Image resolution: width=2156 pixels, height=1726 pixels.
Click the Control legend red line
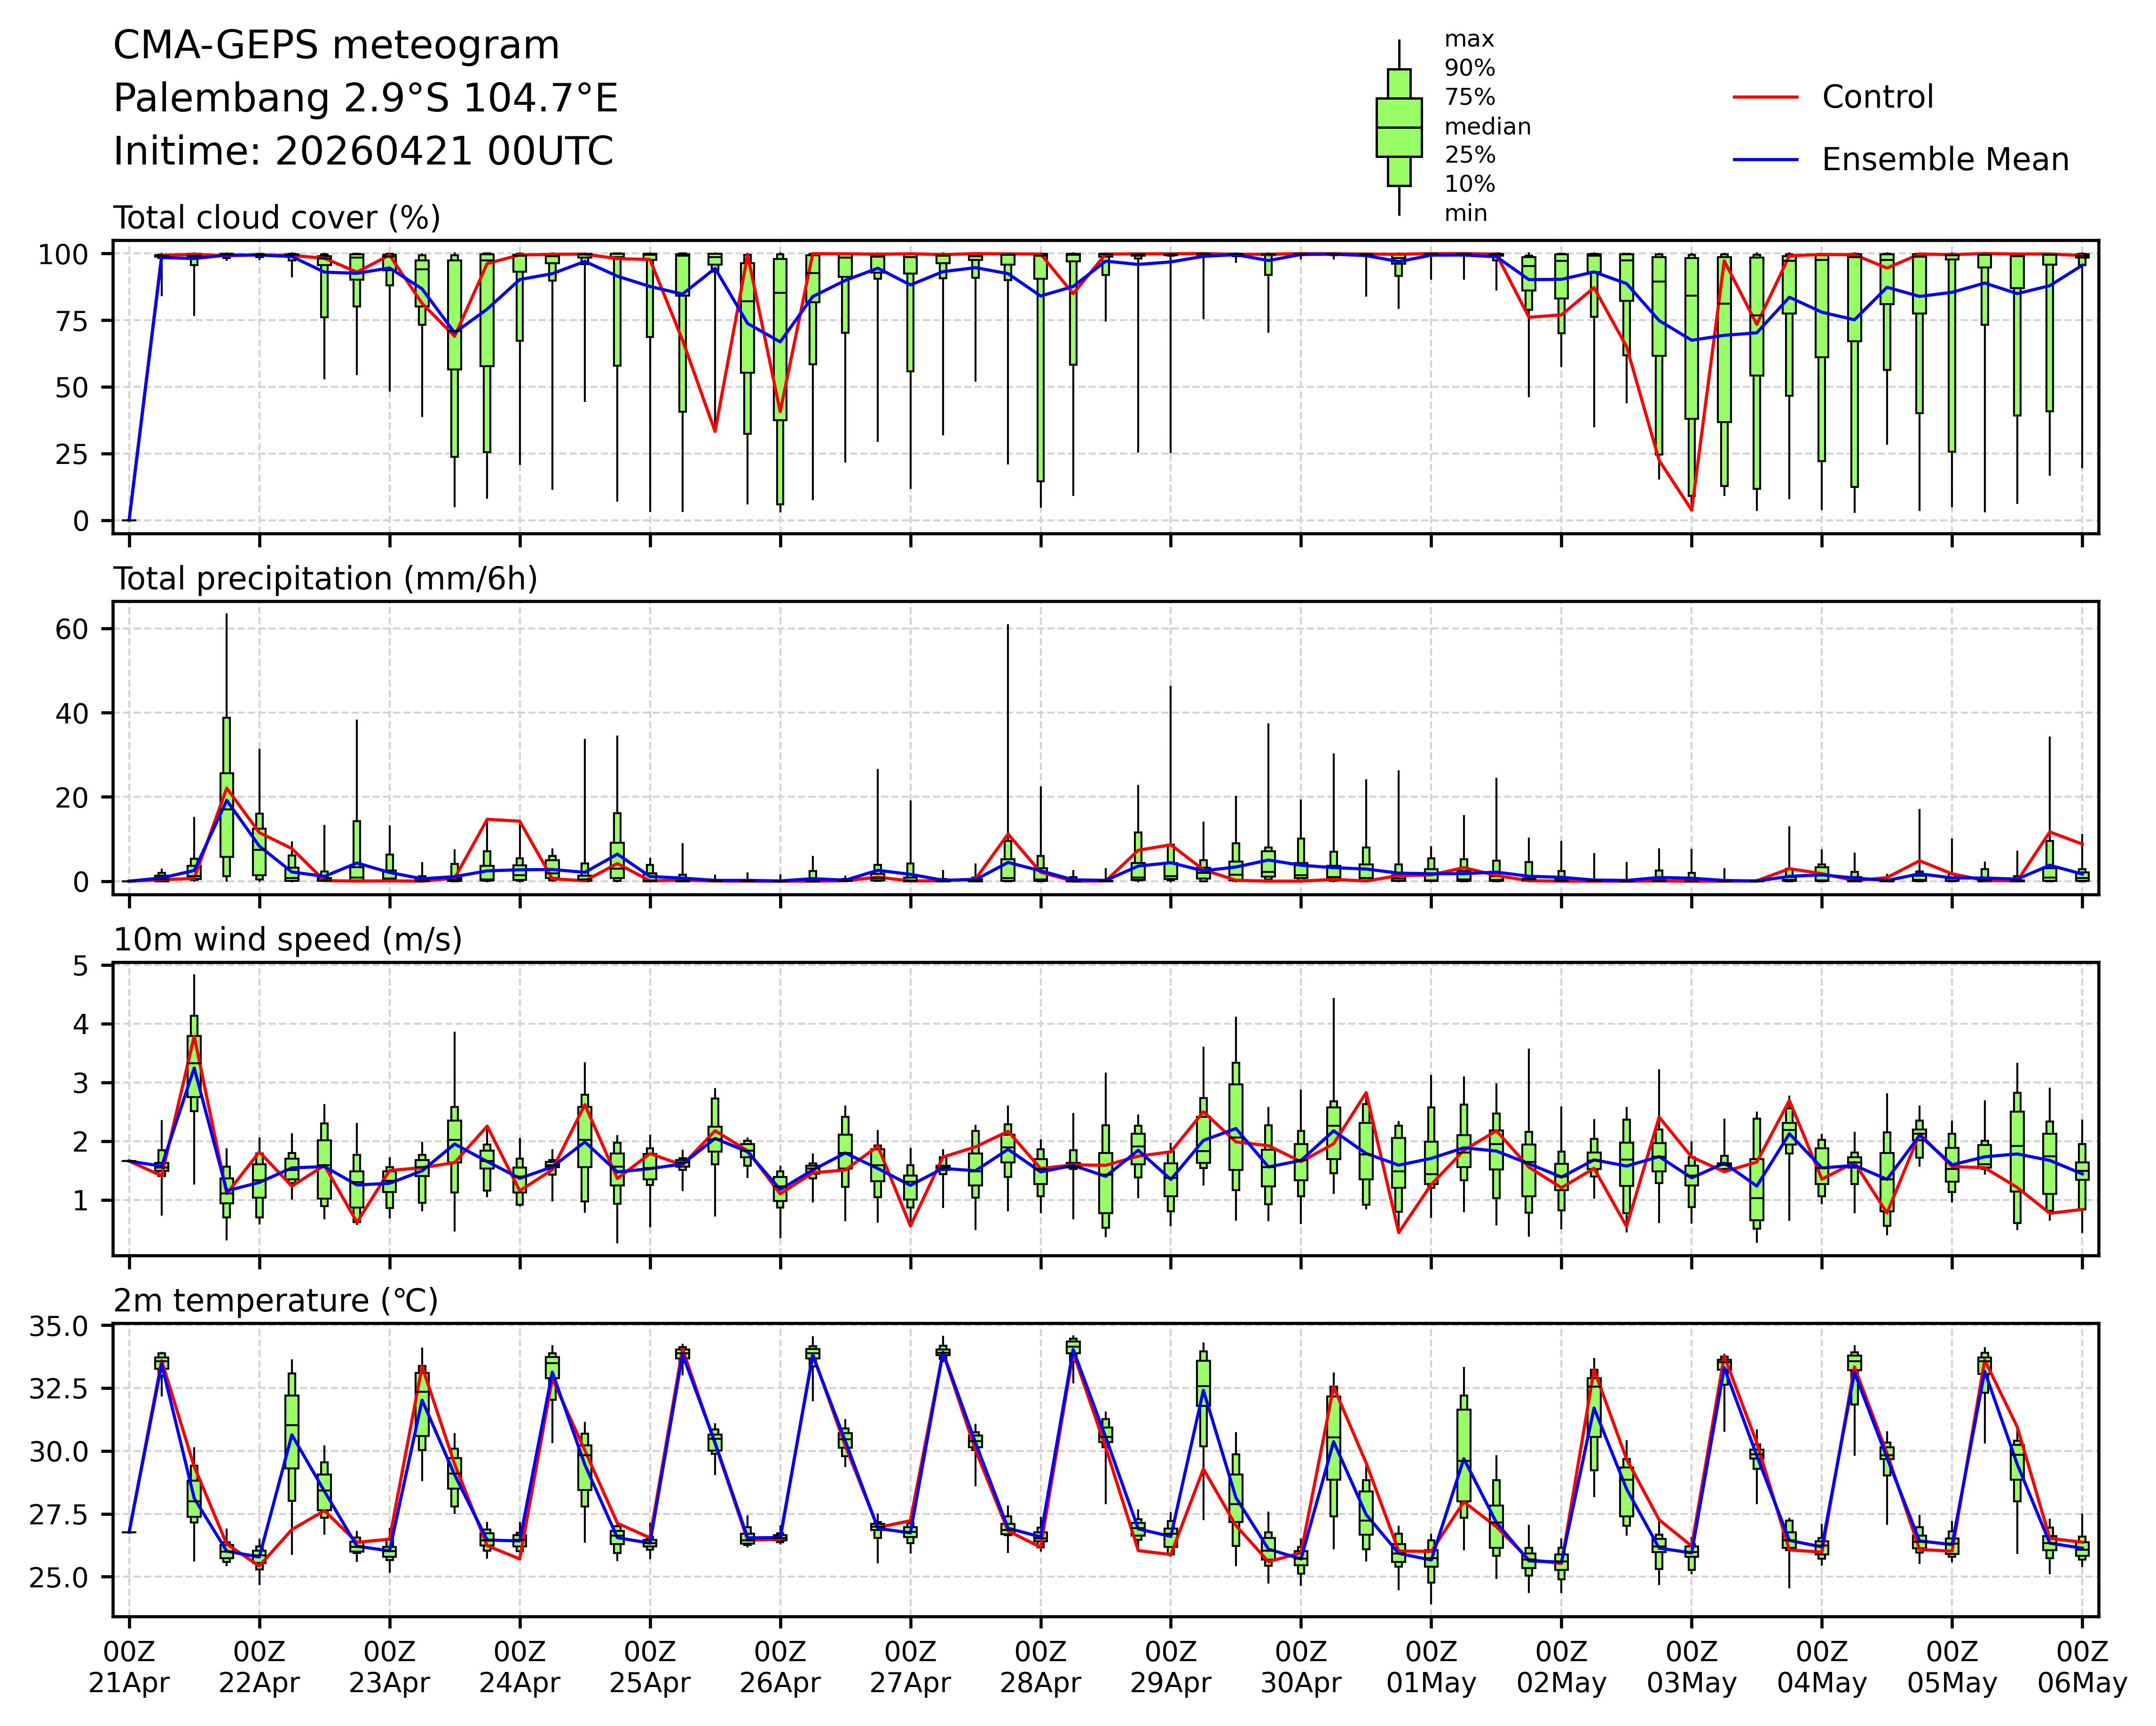[1765, 97]
